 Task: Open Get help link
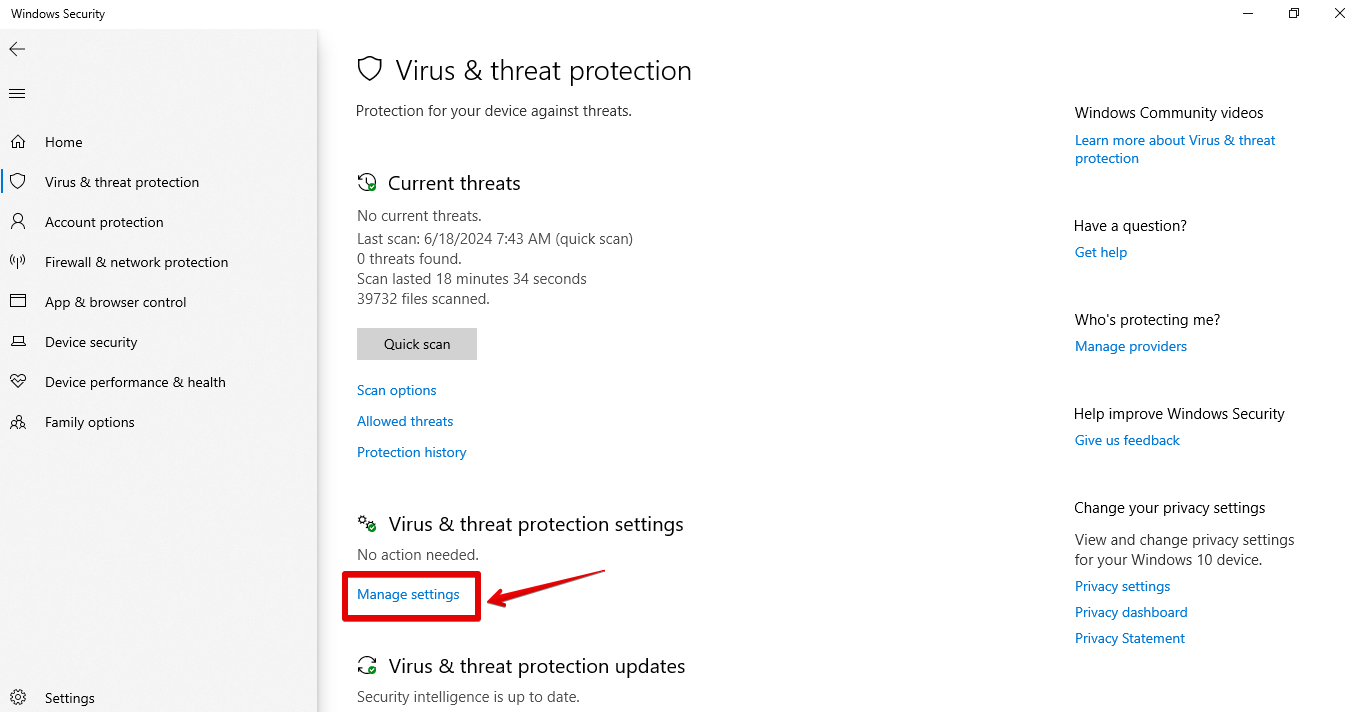click(1101, 252)
